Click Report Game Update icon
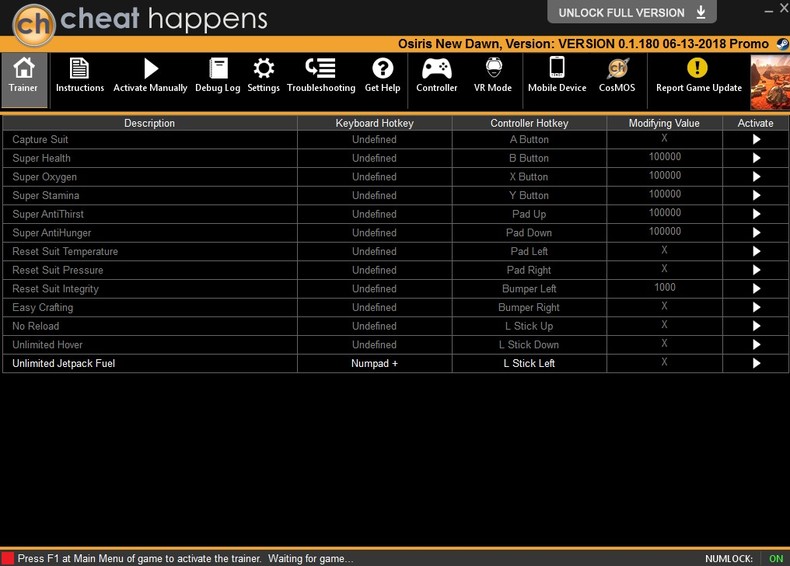790x566 pixels. click(x=697, y=68)
